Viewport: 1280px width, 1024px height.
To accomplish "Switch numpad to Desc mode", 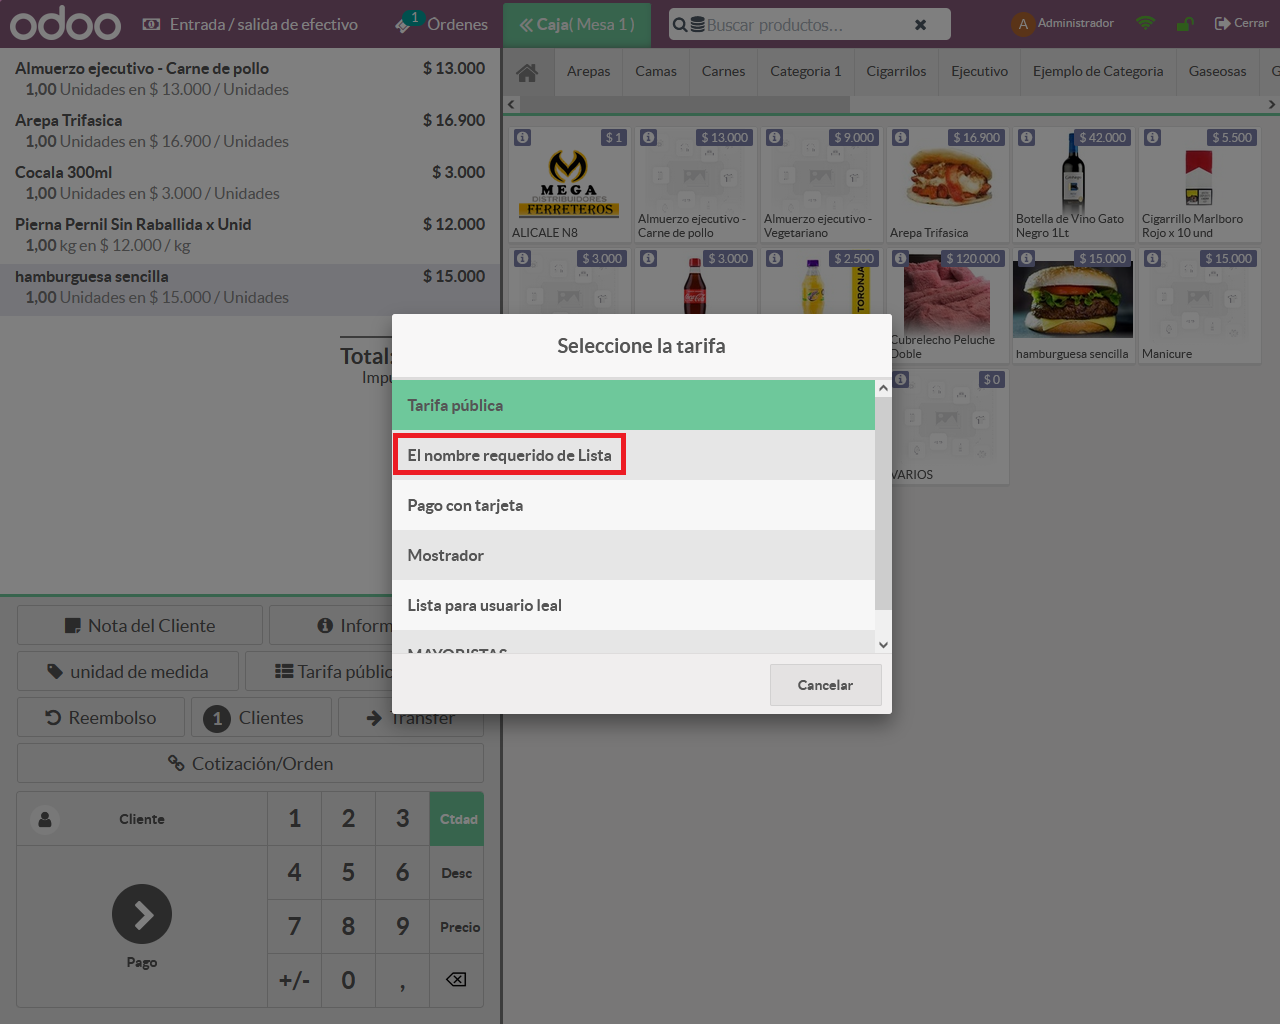I will pyautogui.click(x=457, y=873).
